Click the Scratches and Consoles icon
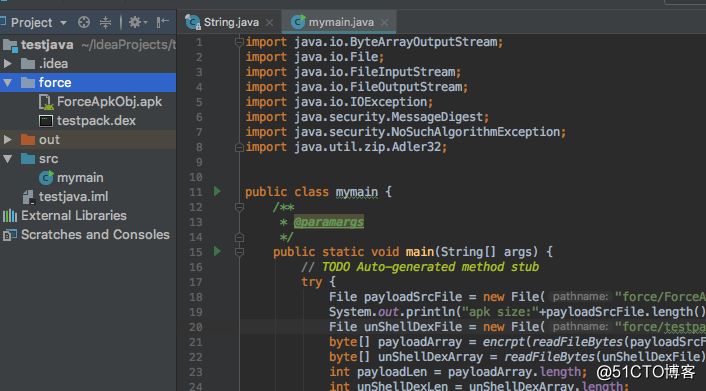The width and height of the screenshot is (706, 391). tap(10, 235)
